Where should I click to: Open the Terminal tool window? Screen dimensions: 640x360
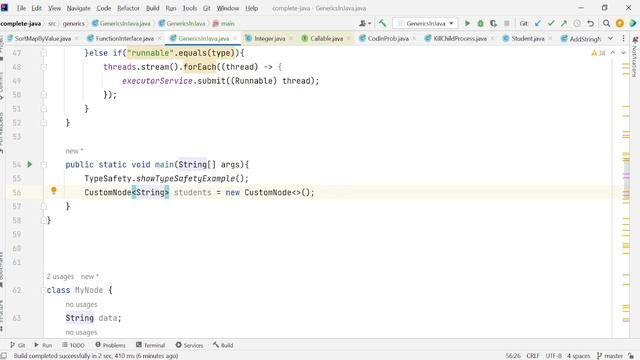click(150, 345)
